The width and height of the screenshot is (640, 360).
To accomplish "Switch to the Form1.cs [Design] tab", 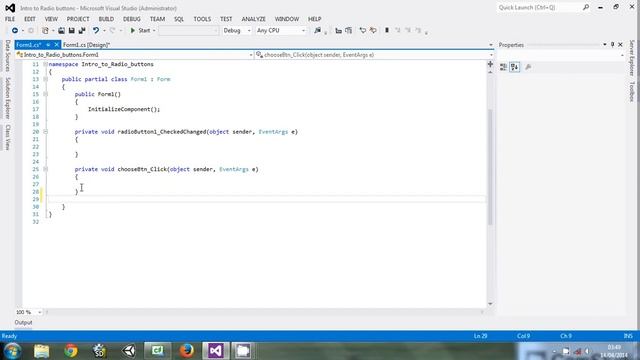I will point(87,45).
